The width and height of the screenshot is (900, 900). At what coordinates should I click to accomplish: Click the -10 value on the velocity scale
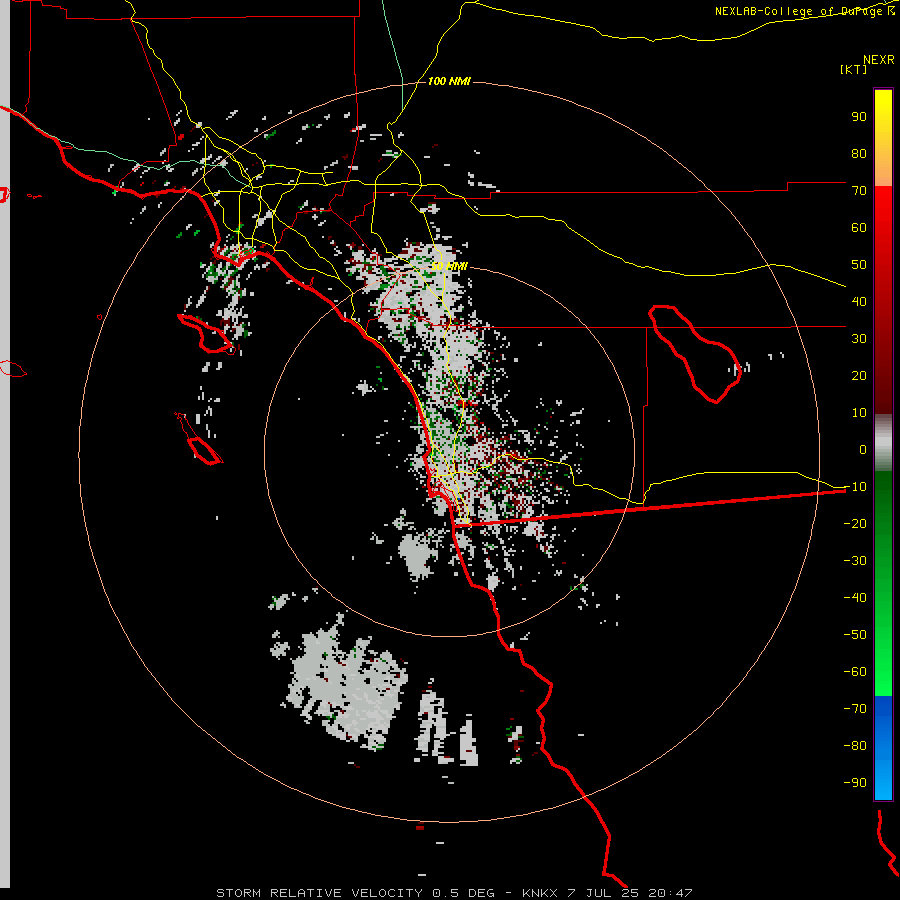(x=855, y=487)
